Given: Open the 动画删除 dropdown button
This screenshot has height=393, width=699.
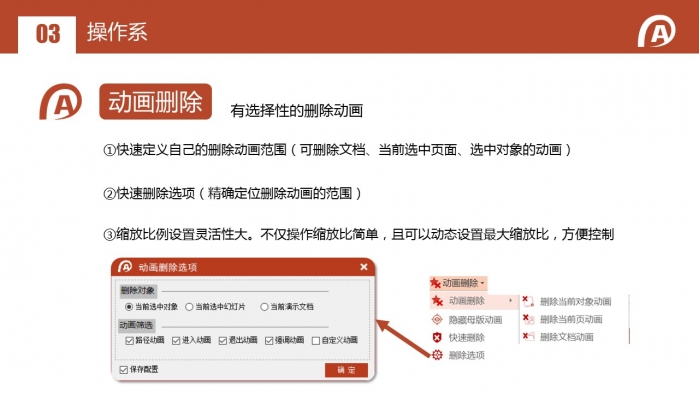Looking at the screenshot, I should click(x=458, y=283).
